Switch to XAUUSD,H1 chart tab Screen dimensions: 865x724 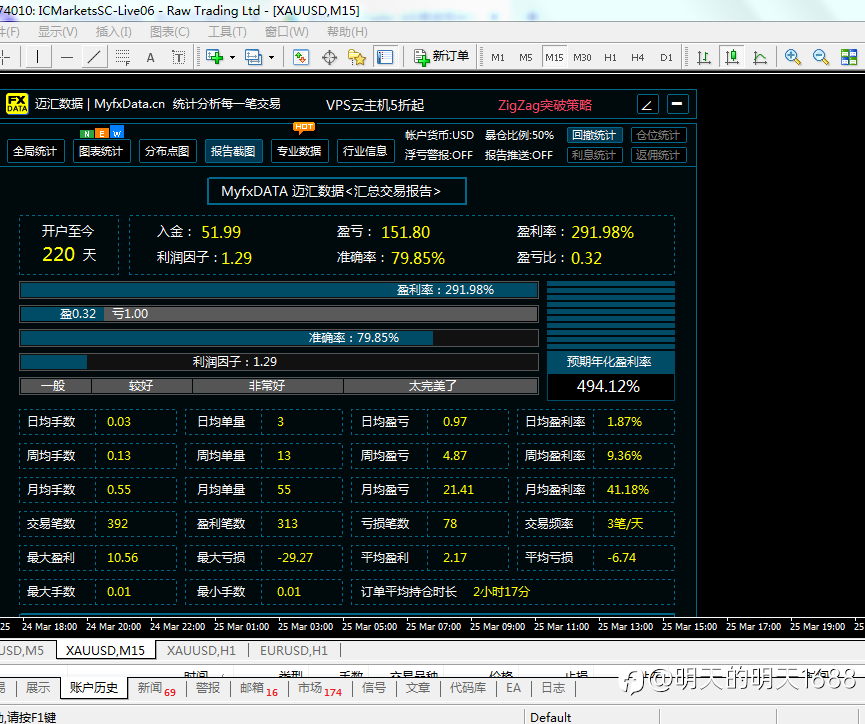pos(201,650)
